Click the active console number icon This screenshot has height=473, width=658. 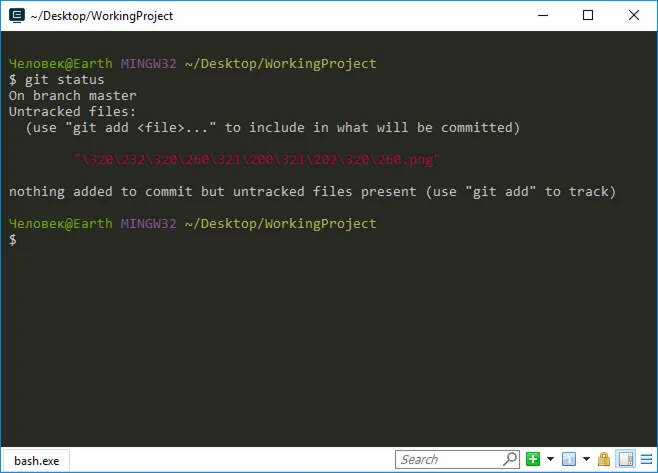(567, 459)
